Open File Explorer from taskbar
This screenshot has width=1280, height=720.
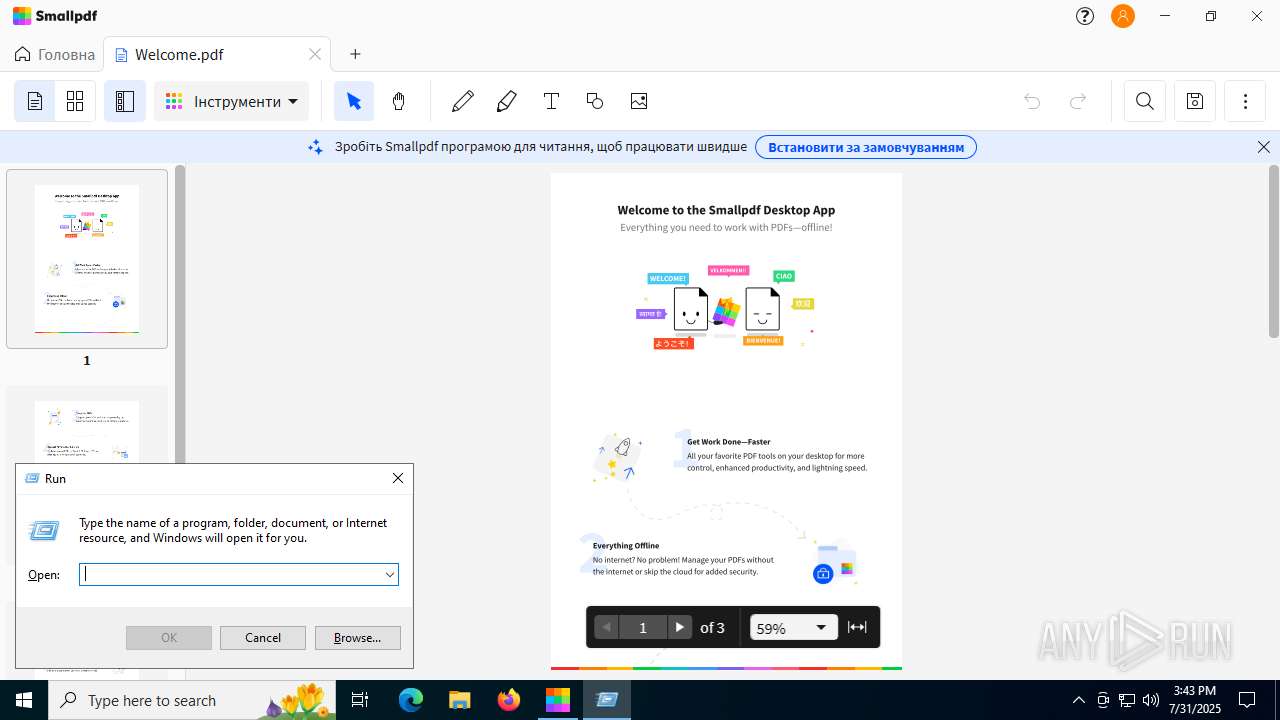coord(460,700)
